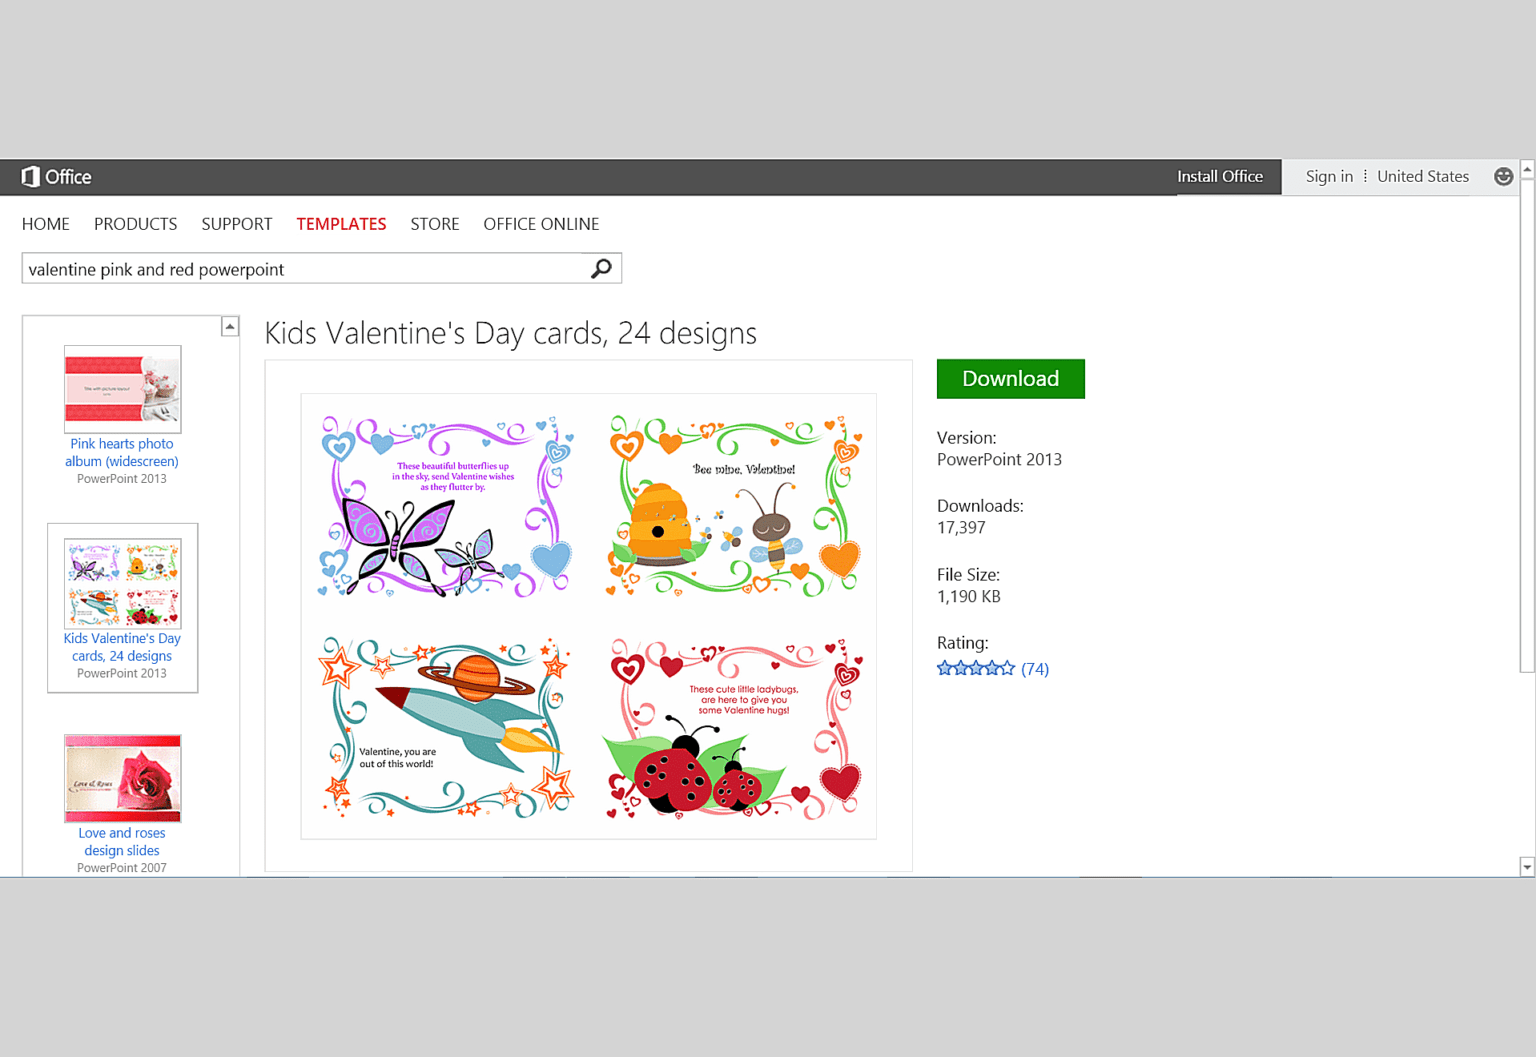1536x1057 pixels.
Task: Open ratings by clicking the (74) link
Action: coord(1035,668)
